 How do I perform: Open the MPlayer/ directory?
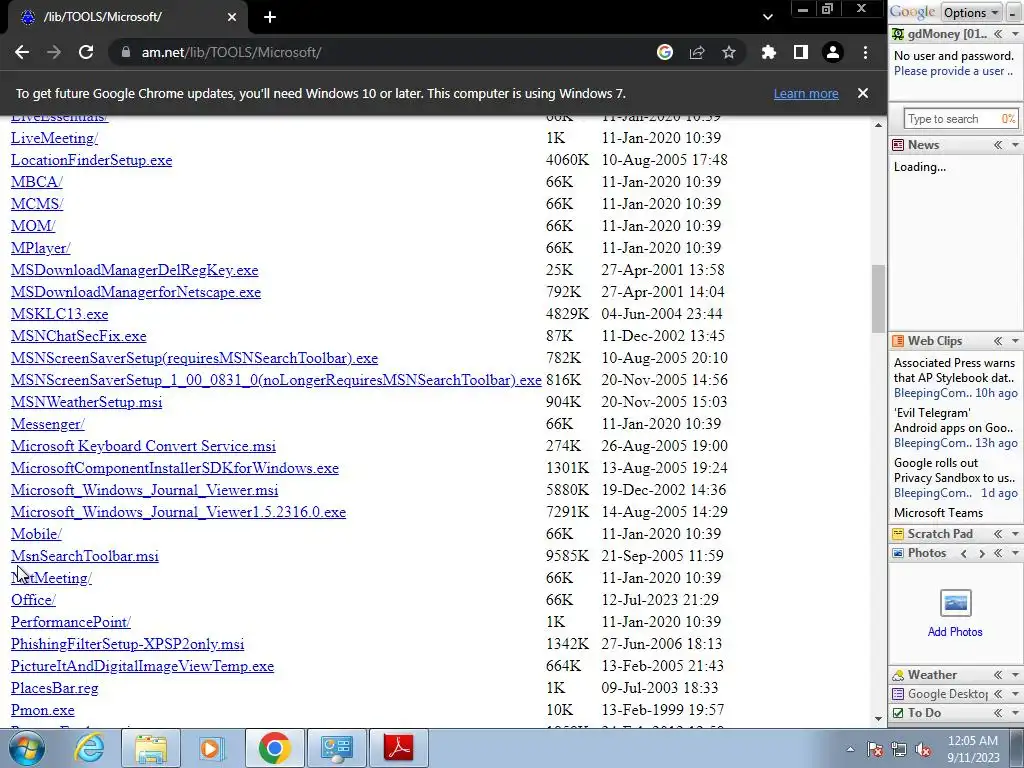pos(40,248)
